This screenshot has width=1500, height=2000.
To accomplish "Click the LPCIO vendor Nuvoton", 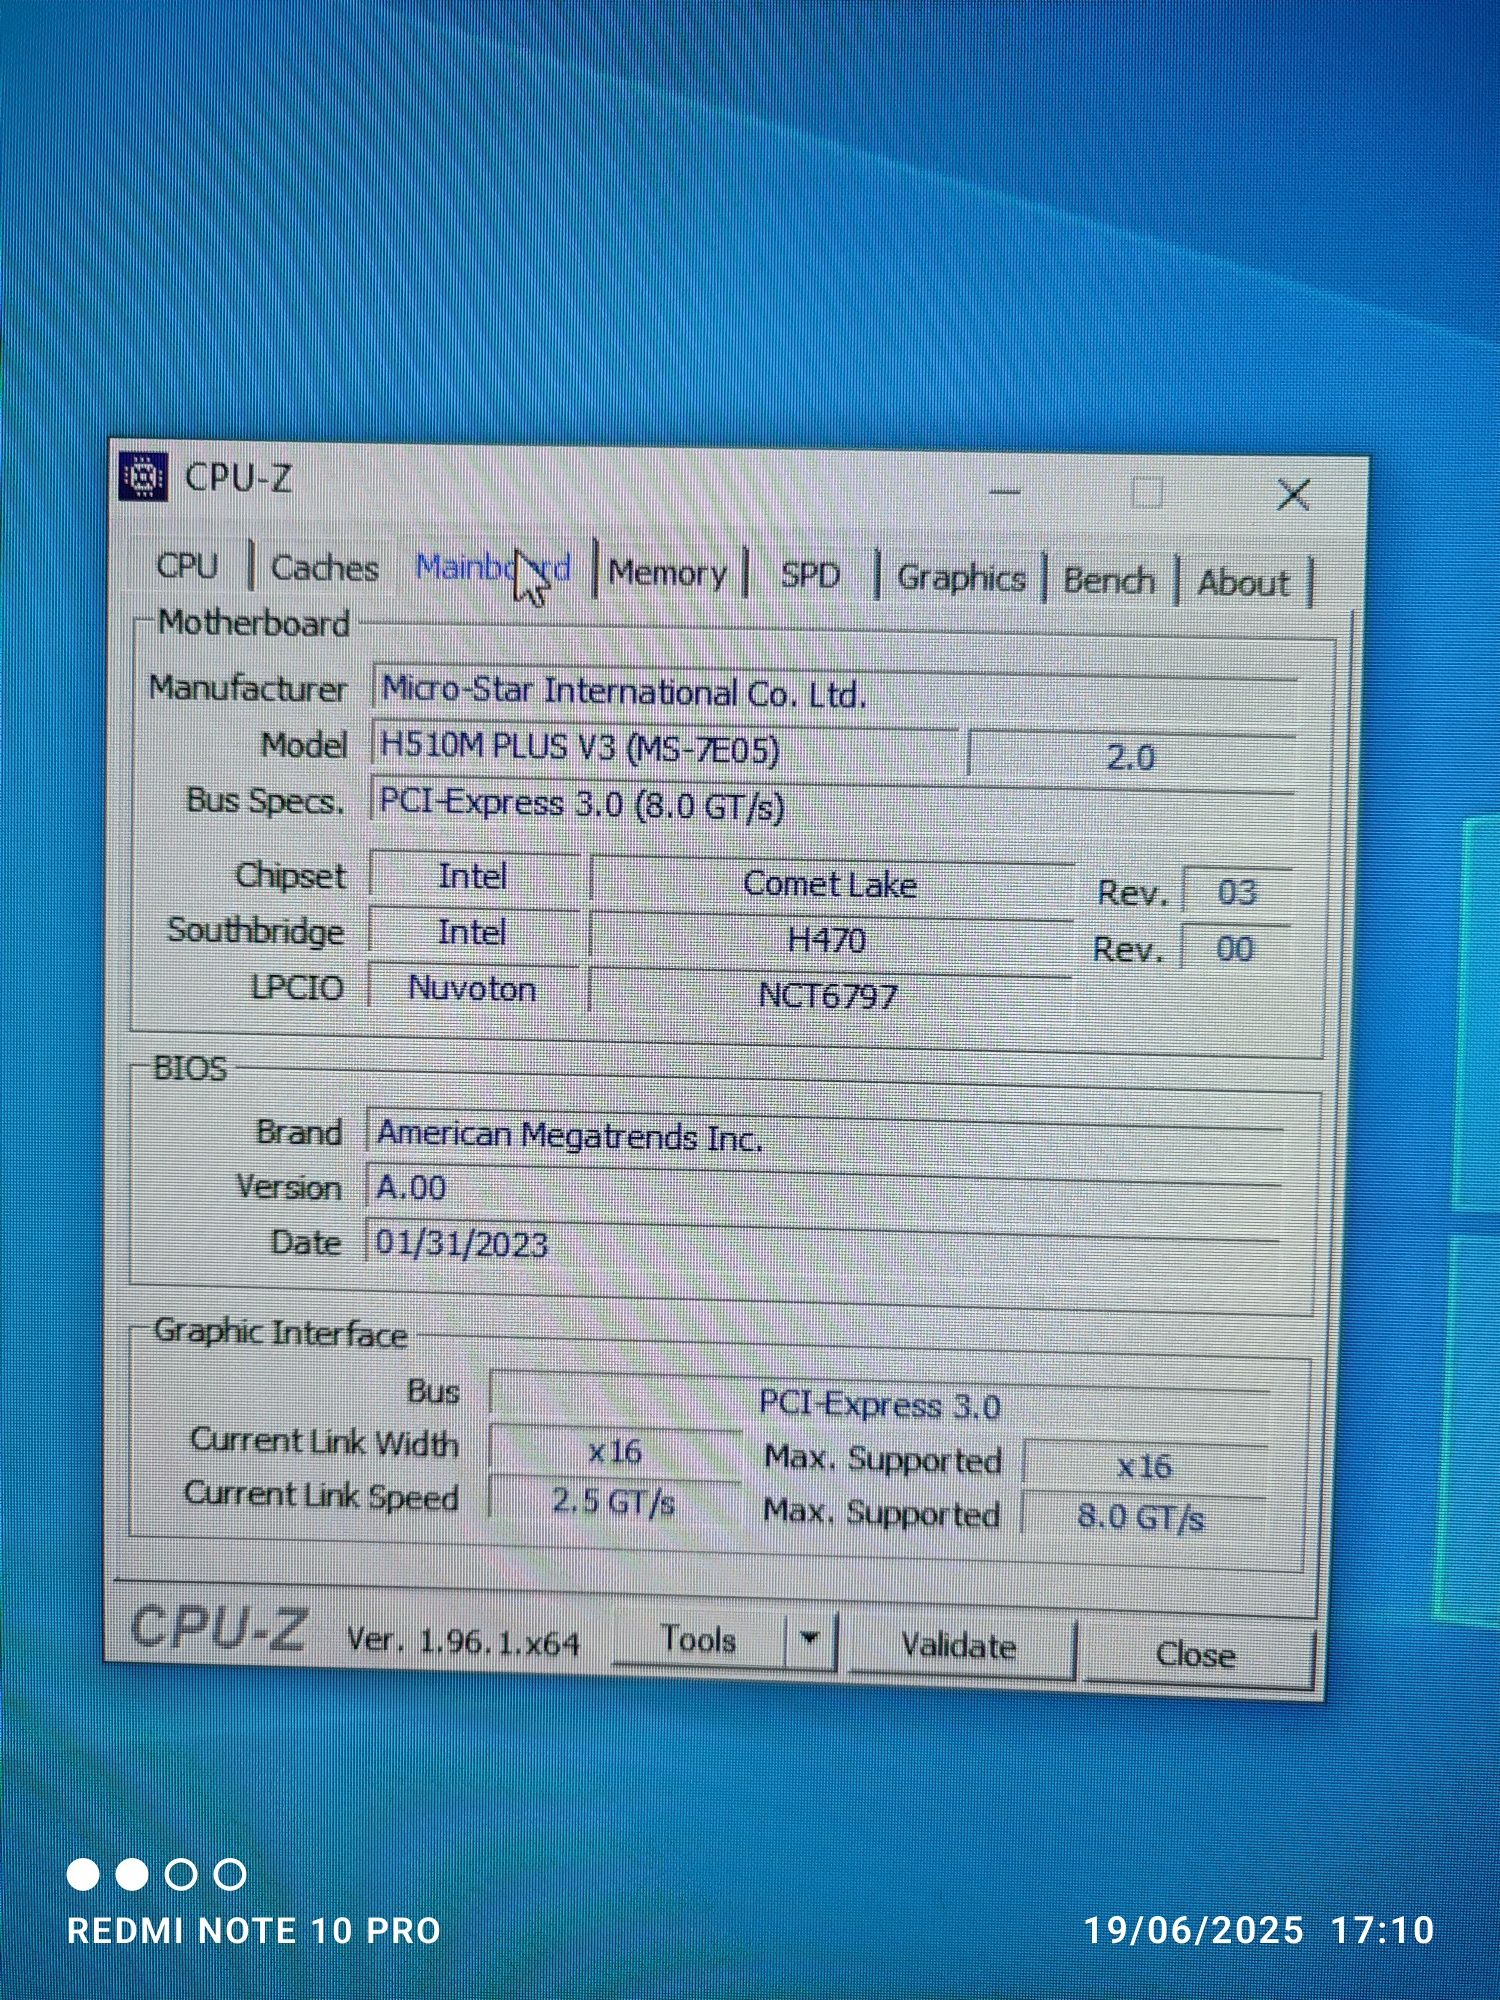I will (x=472, y=989).
